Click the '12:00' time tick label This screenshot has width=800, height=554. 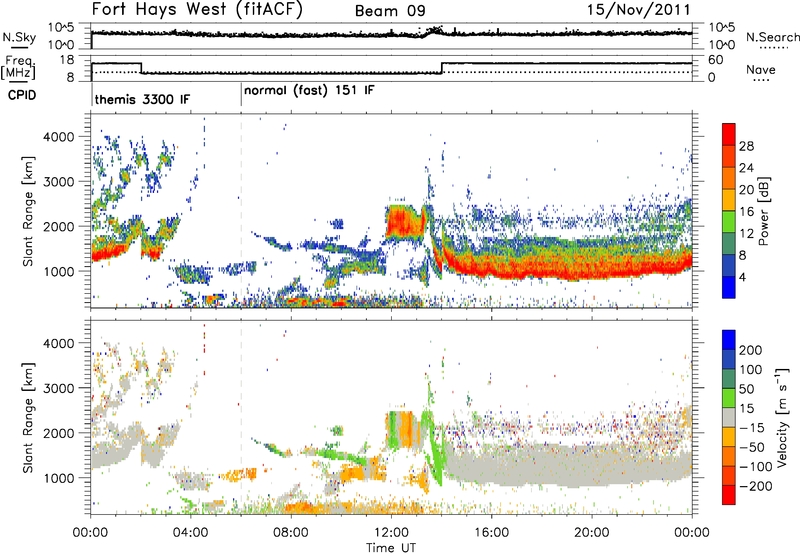tap(391, 533)
